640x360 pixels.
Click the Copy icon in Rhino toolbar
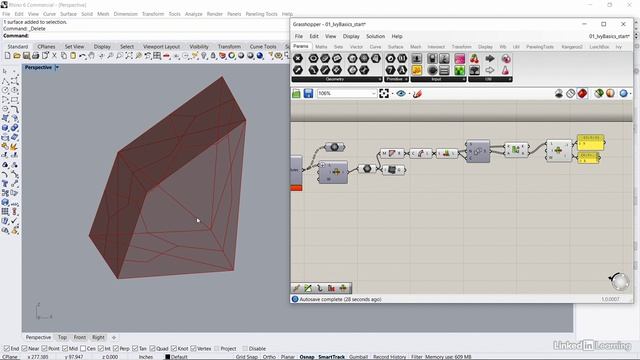tap(64, 56)
